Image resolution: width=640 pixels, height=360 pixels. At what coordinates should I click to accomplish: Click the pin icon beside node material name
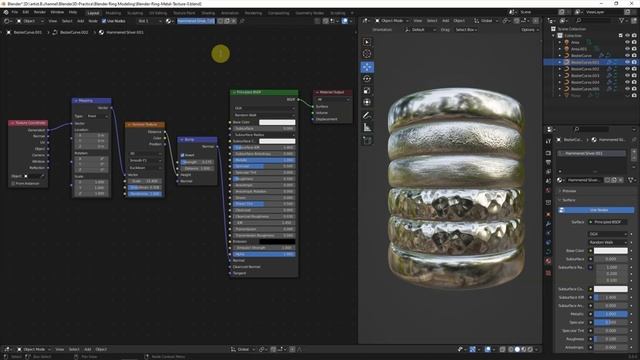click(242, 21)
